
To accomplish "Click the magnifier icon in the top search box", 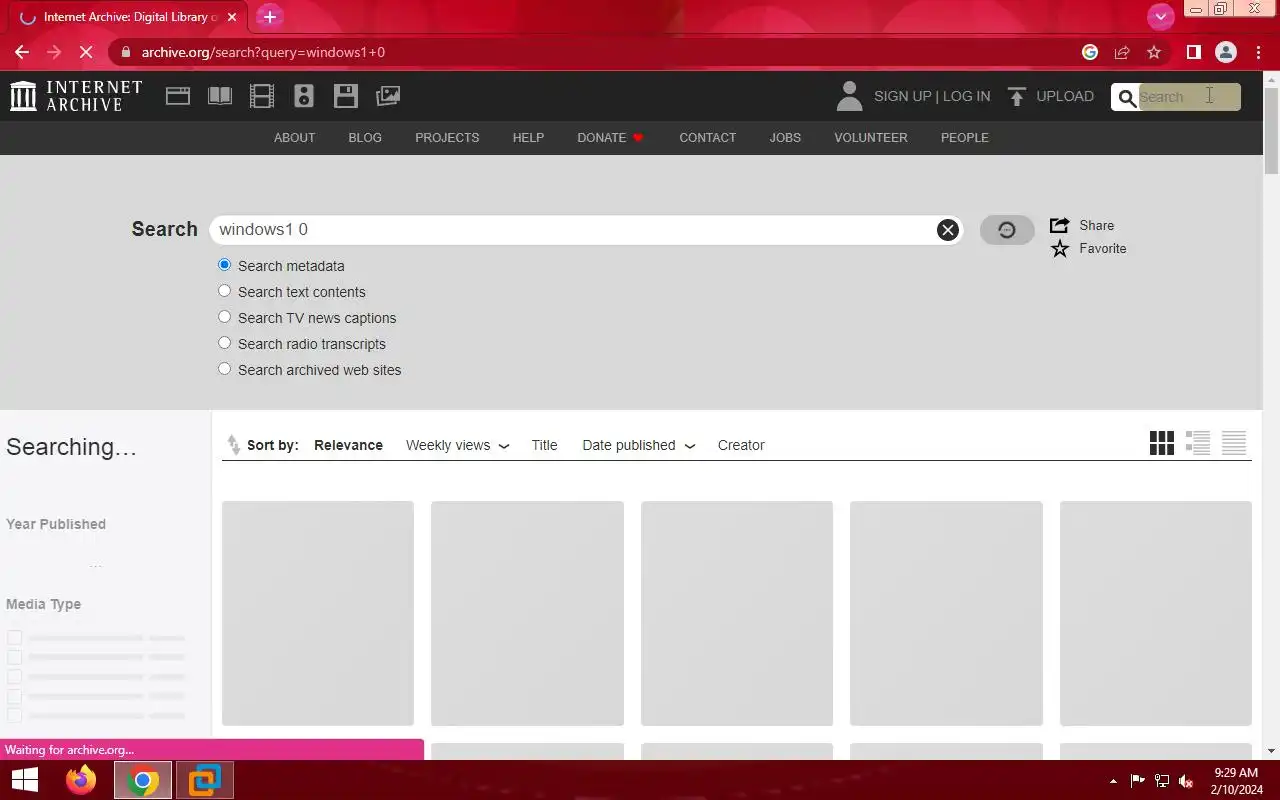I will [x=1127, y=97].
